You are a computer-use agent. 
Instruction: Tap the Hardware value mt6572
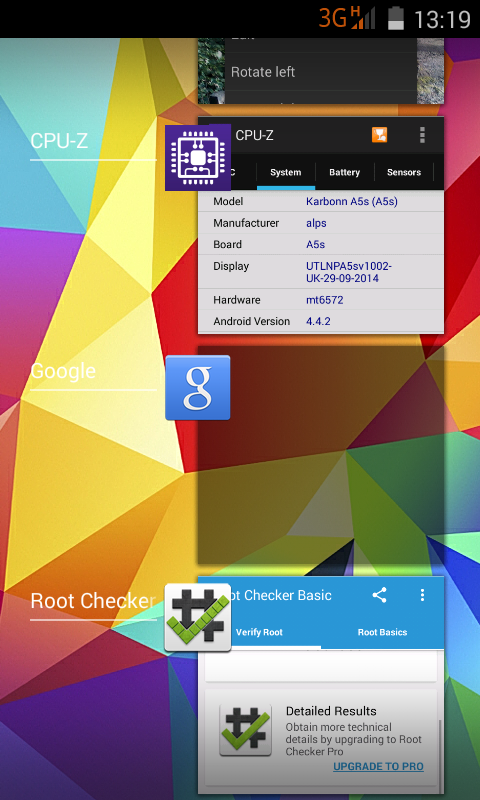click(x=324, y=300)
